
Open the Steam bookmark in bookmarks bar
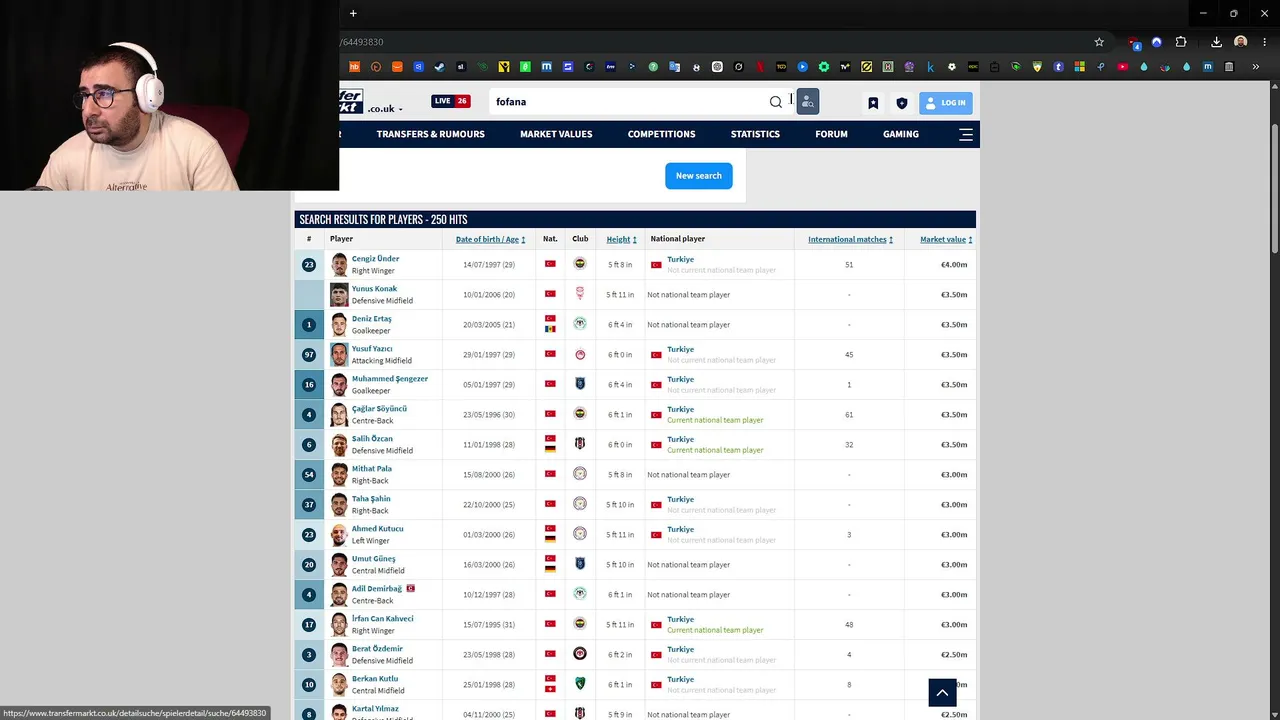439,67
